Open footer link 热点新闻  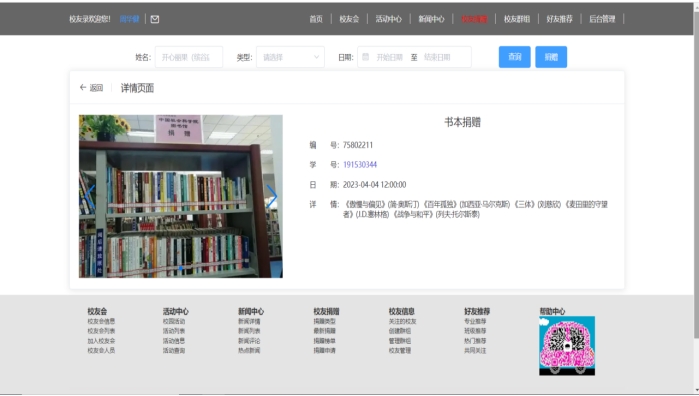(249, 351)
